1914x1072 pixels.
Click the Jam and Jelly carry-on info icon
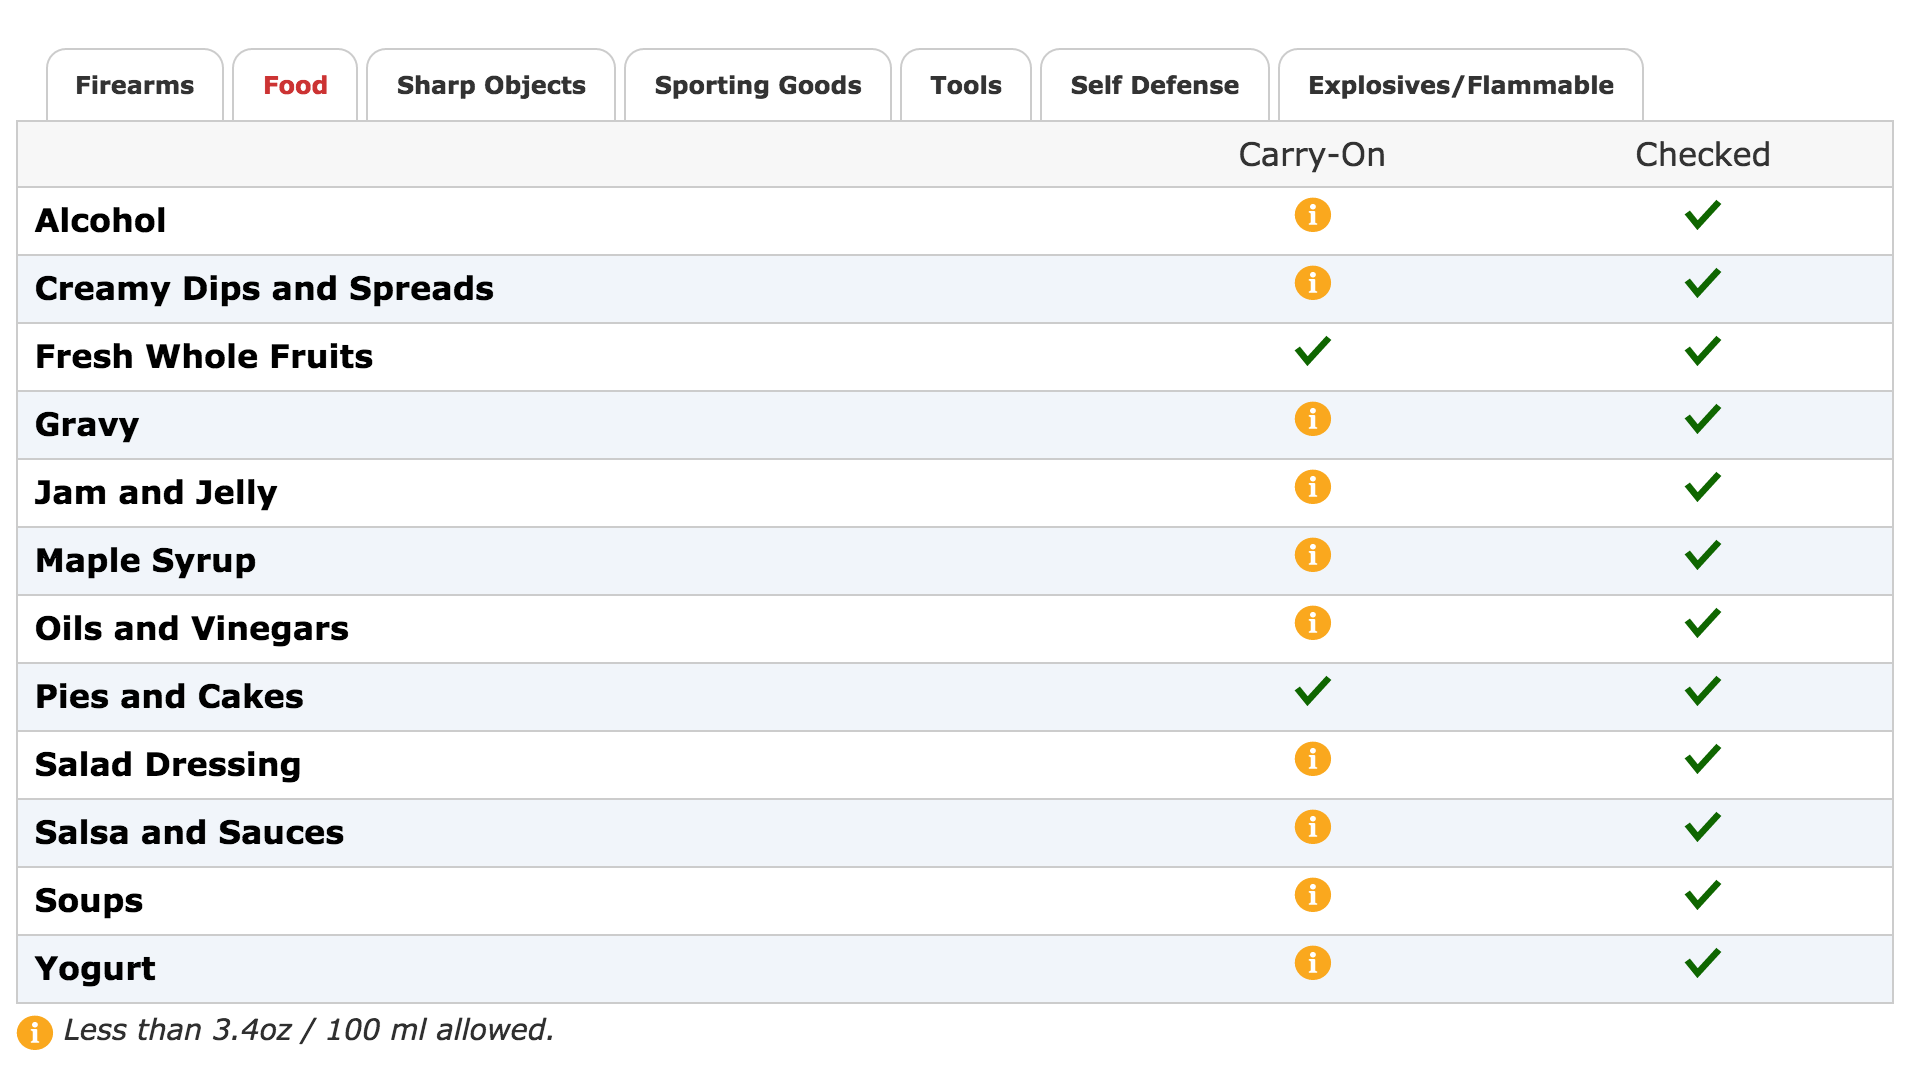[1312, 487]
